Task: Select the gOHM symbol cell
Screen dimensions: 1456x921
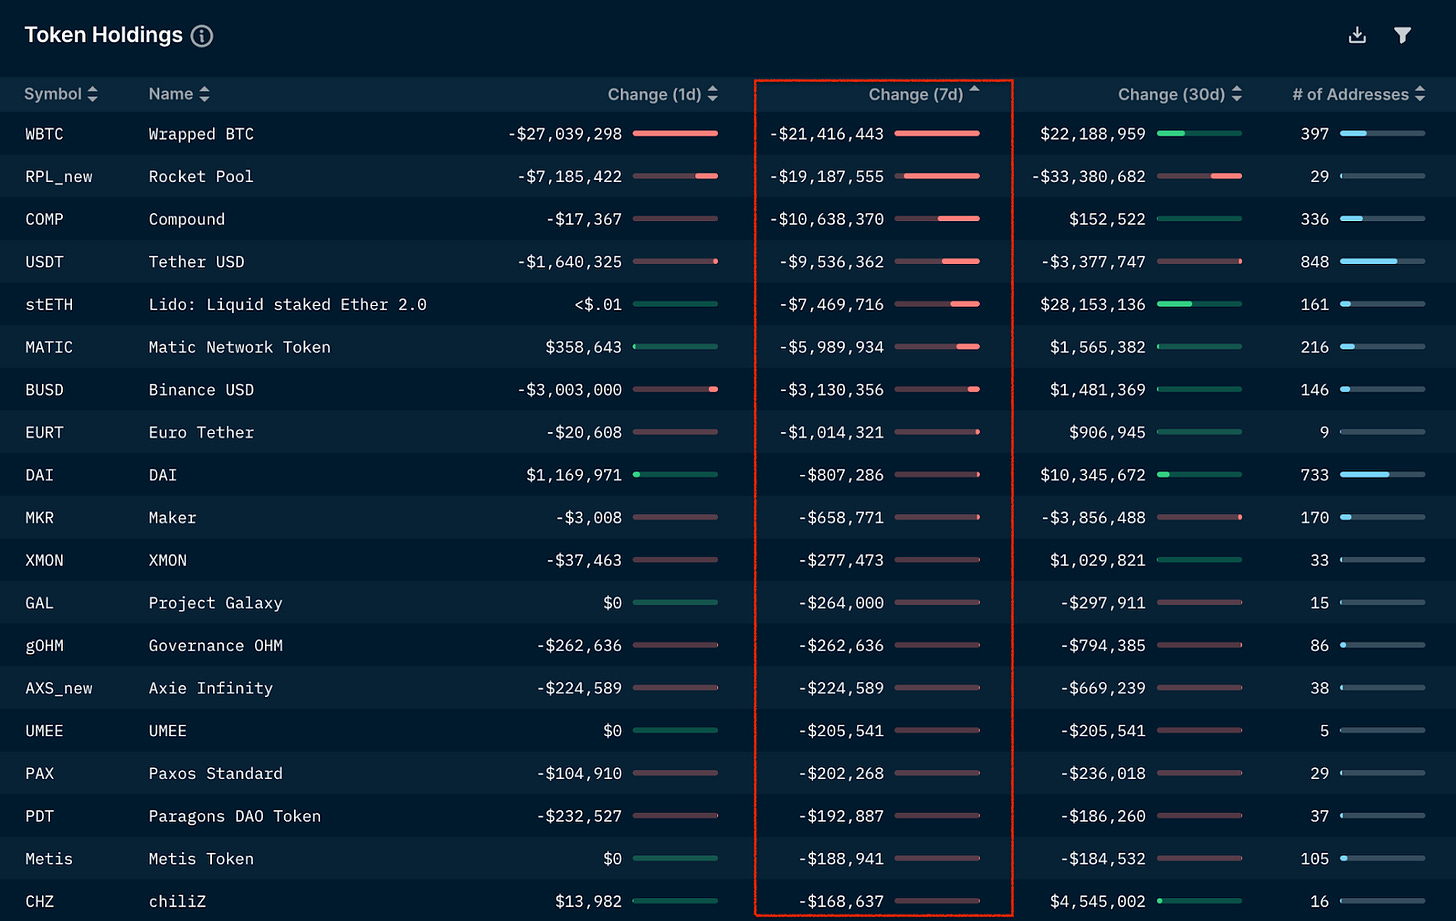Action: coord(44,646)
